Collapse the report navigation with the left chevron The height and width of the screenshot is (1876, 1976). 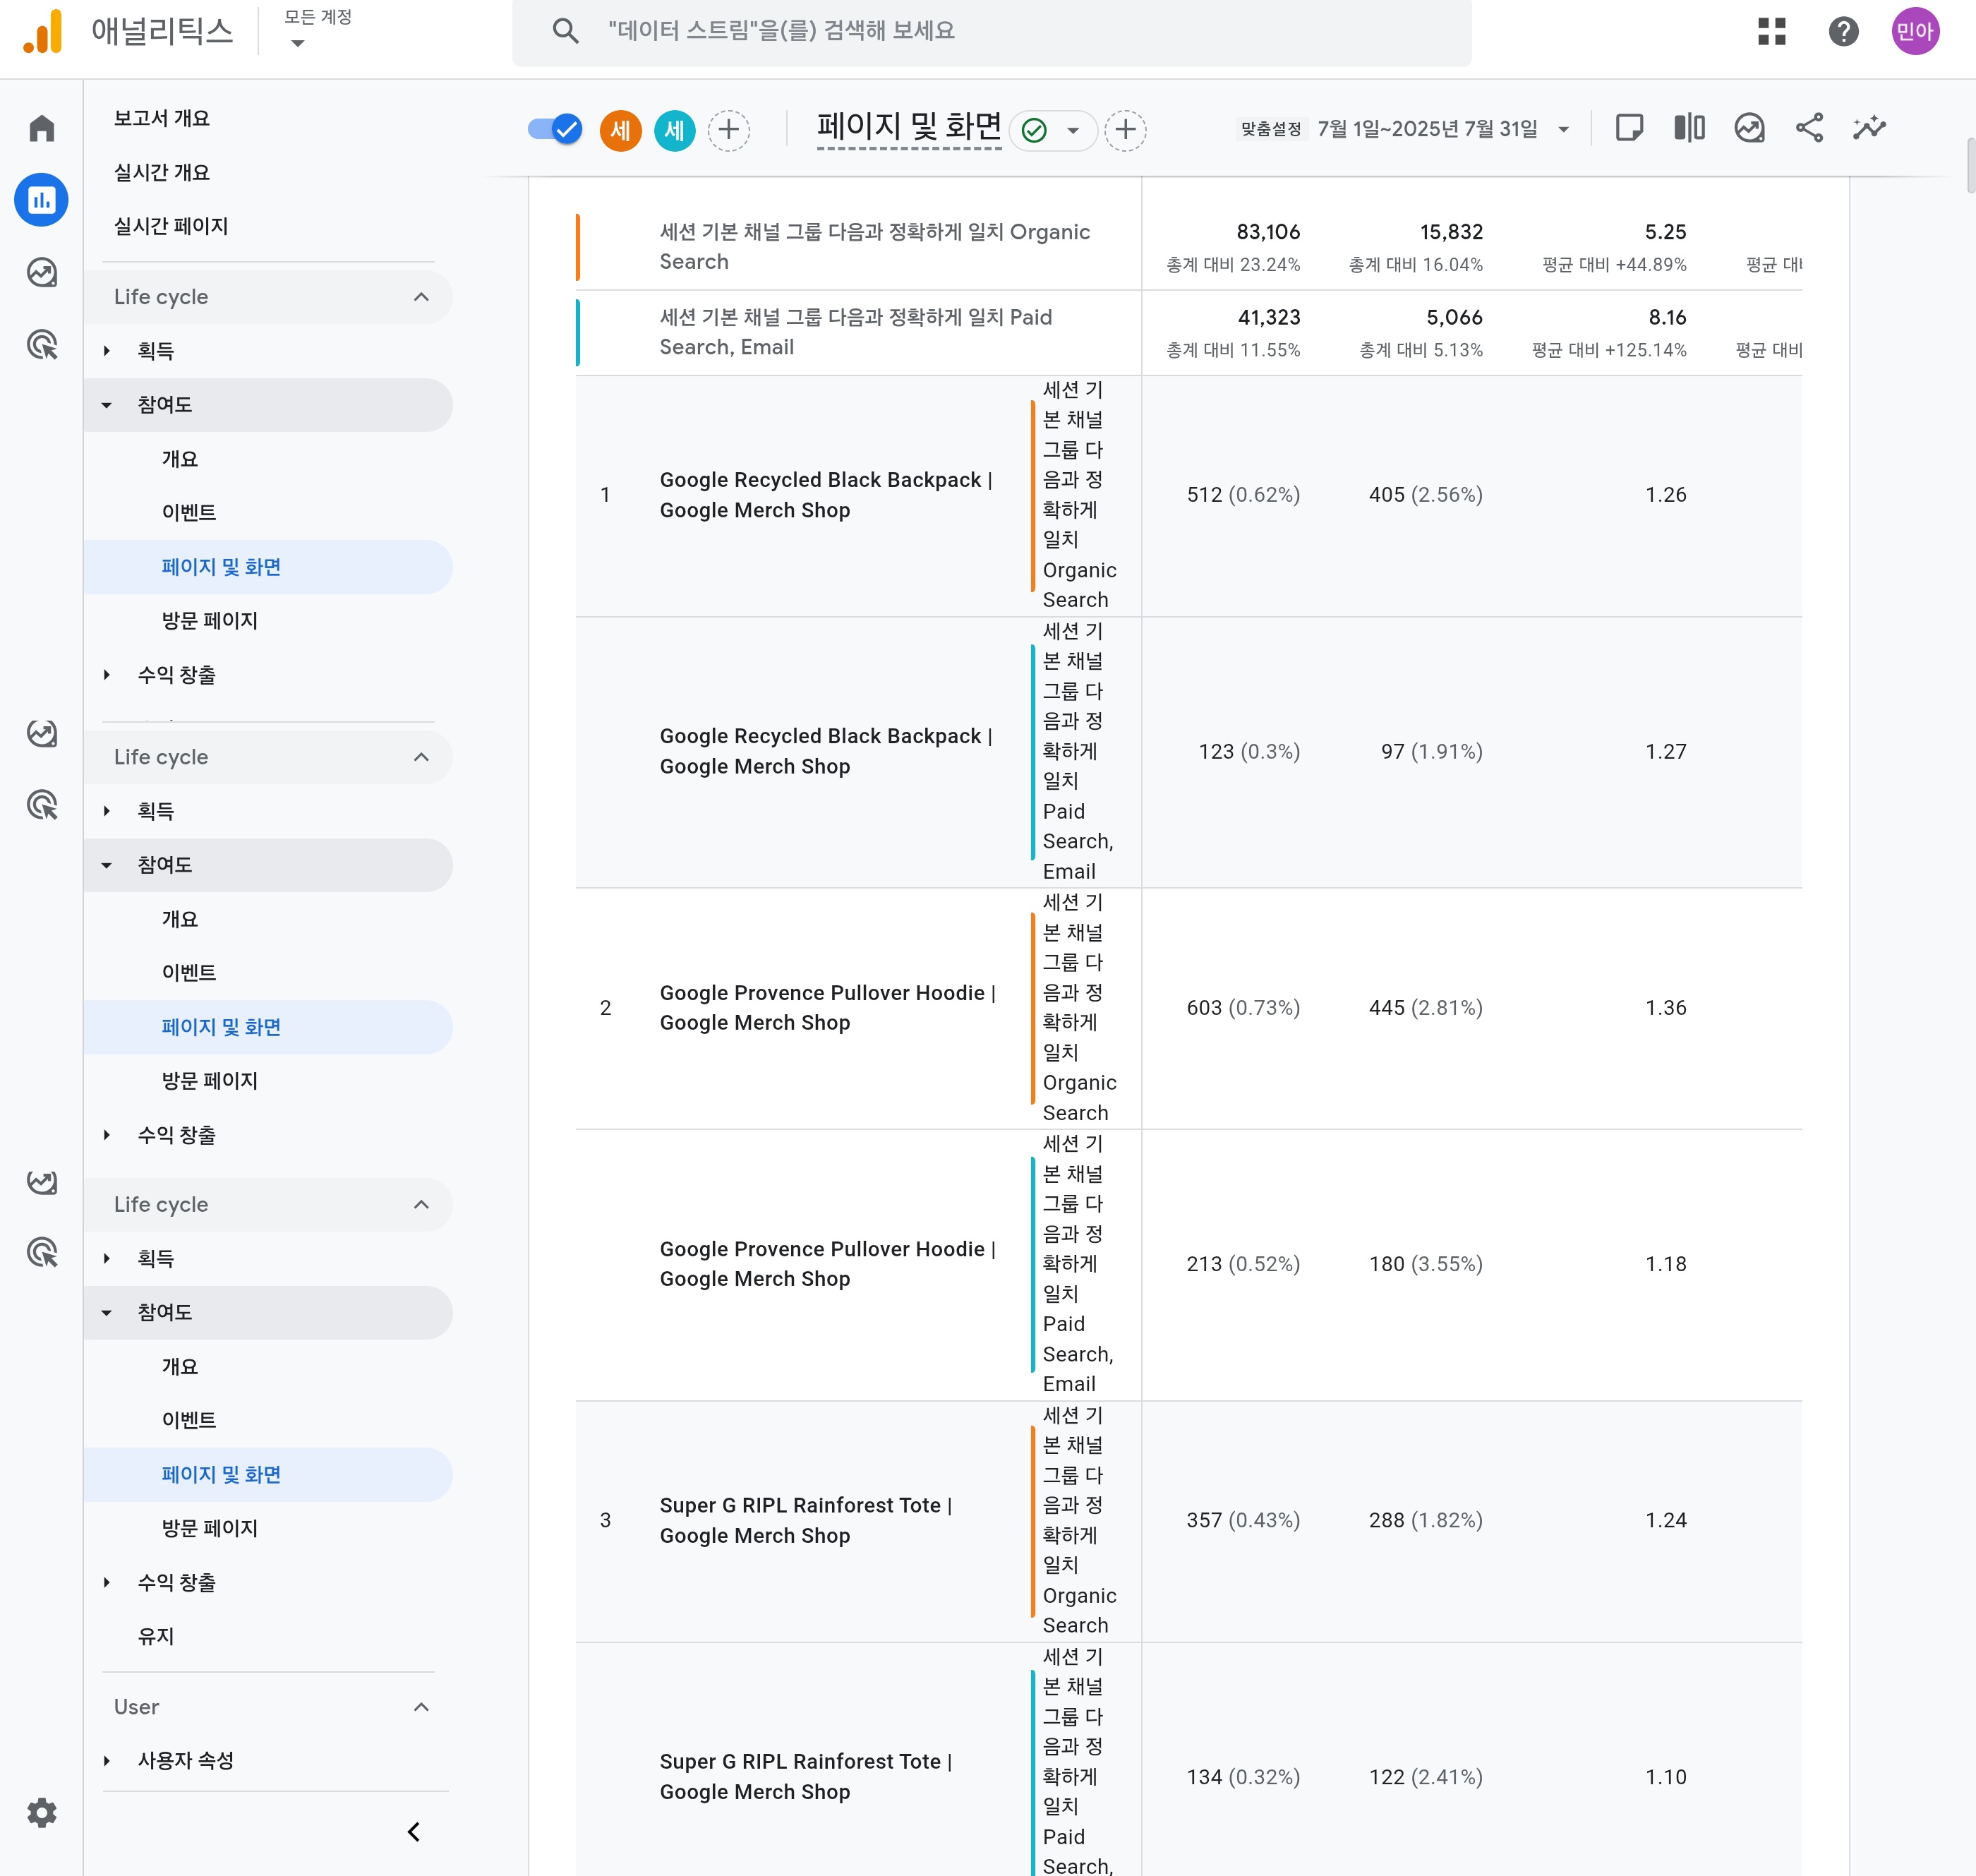click(x=414, y=1831)
